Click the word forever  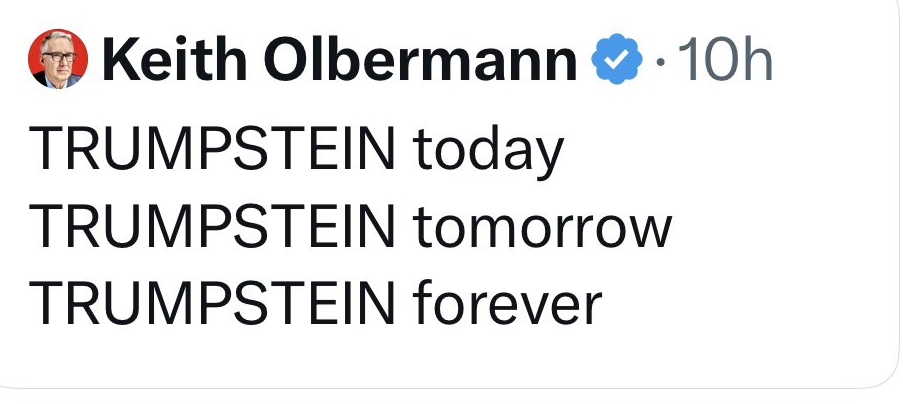(x=507, y=303)
